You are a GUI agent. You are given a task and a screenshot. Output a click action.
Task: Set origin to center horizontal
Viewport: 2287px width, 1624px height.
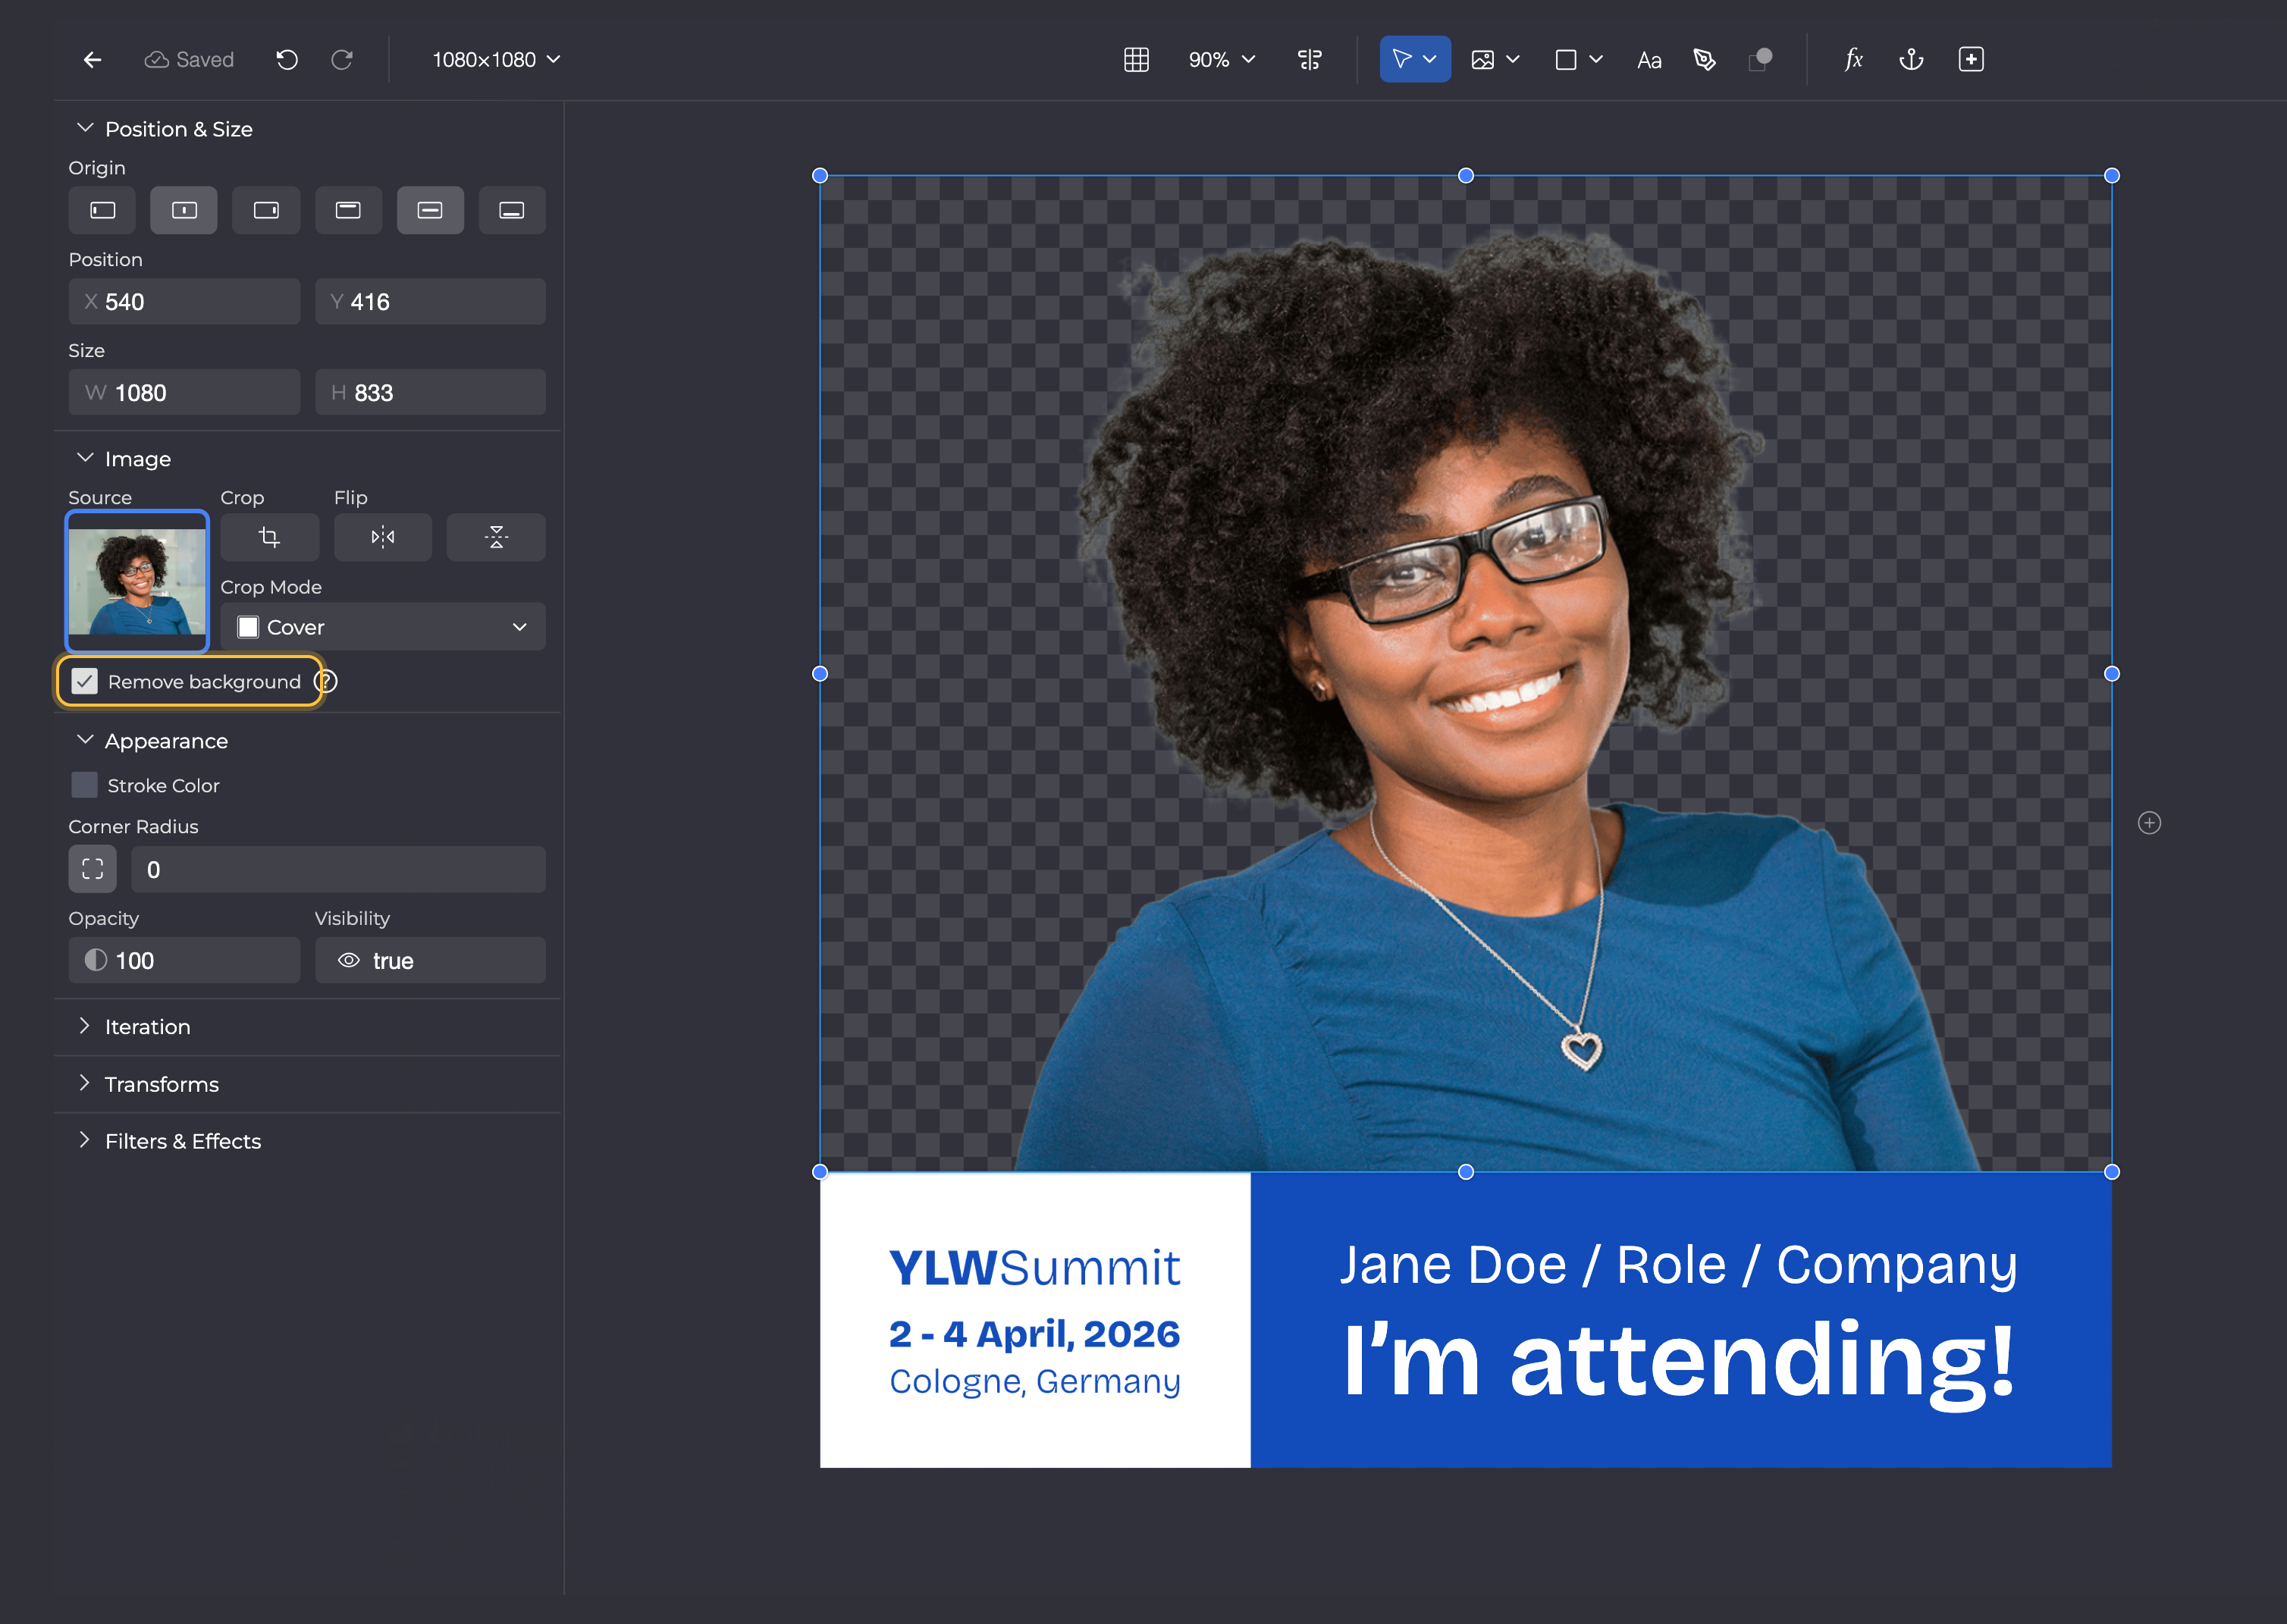coord(184,210)
